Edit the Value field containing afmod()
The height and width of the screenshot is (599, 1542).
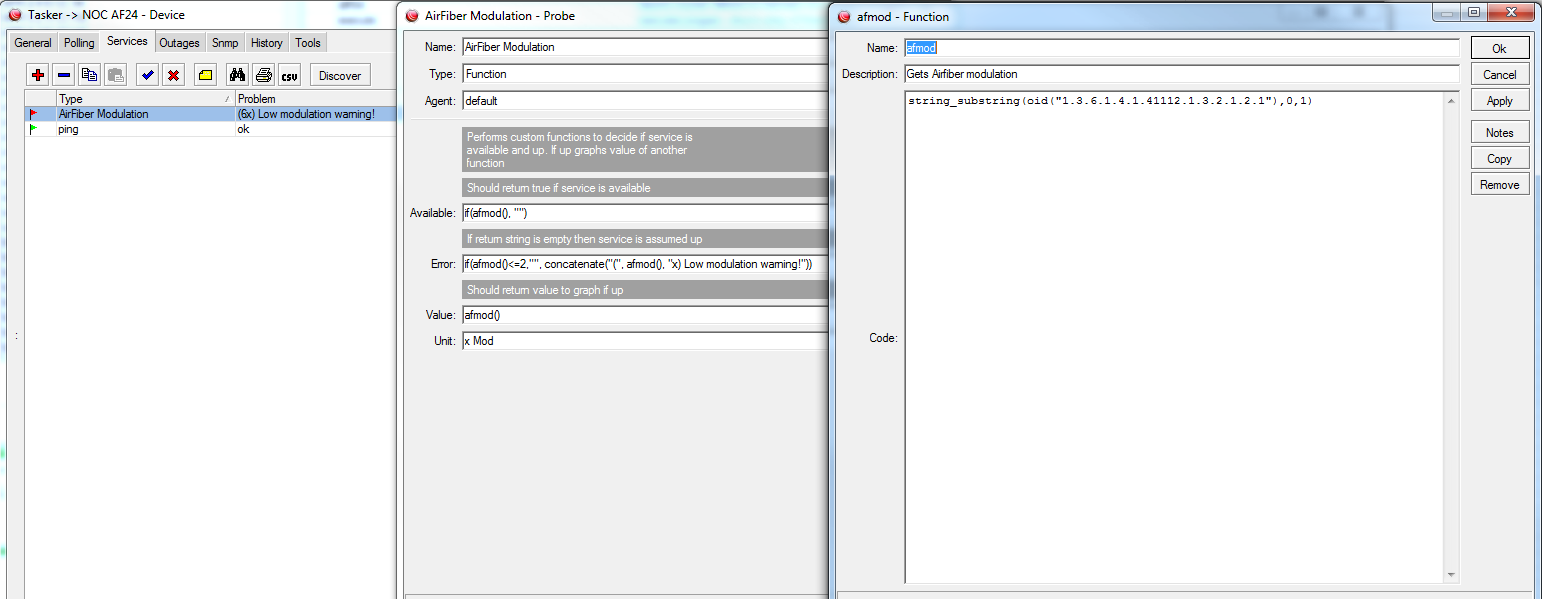645,315
